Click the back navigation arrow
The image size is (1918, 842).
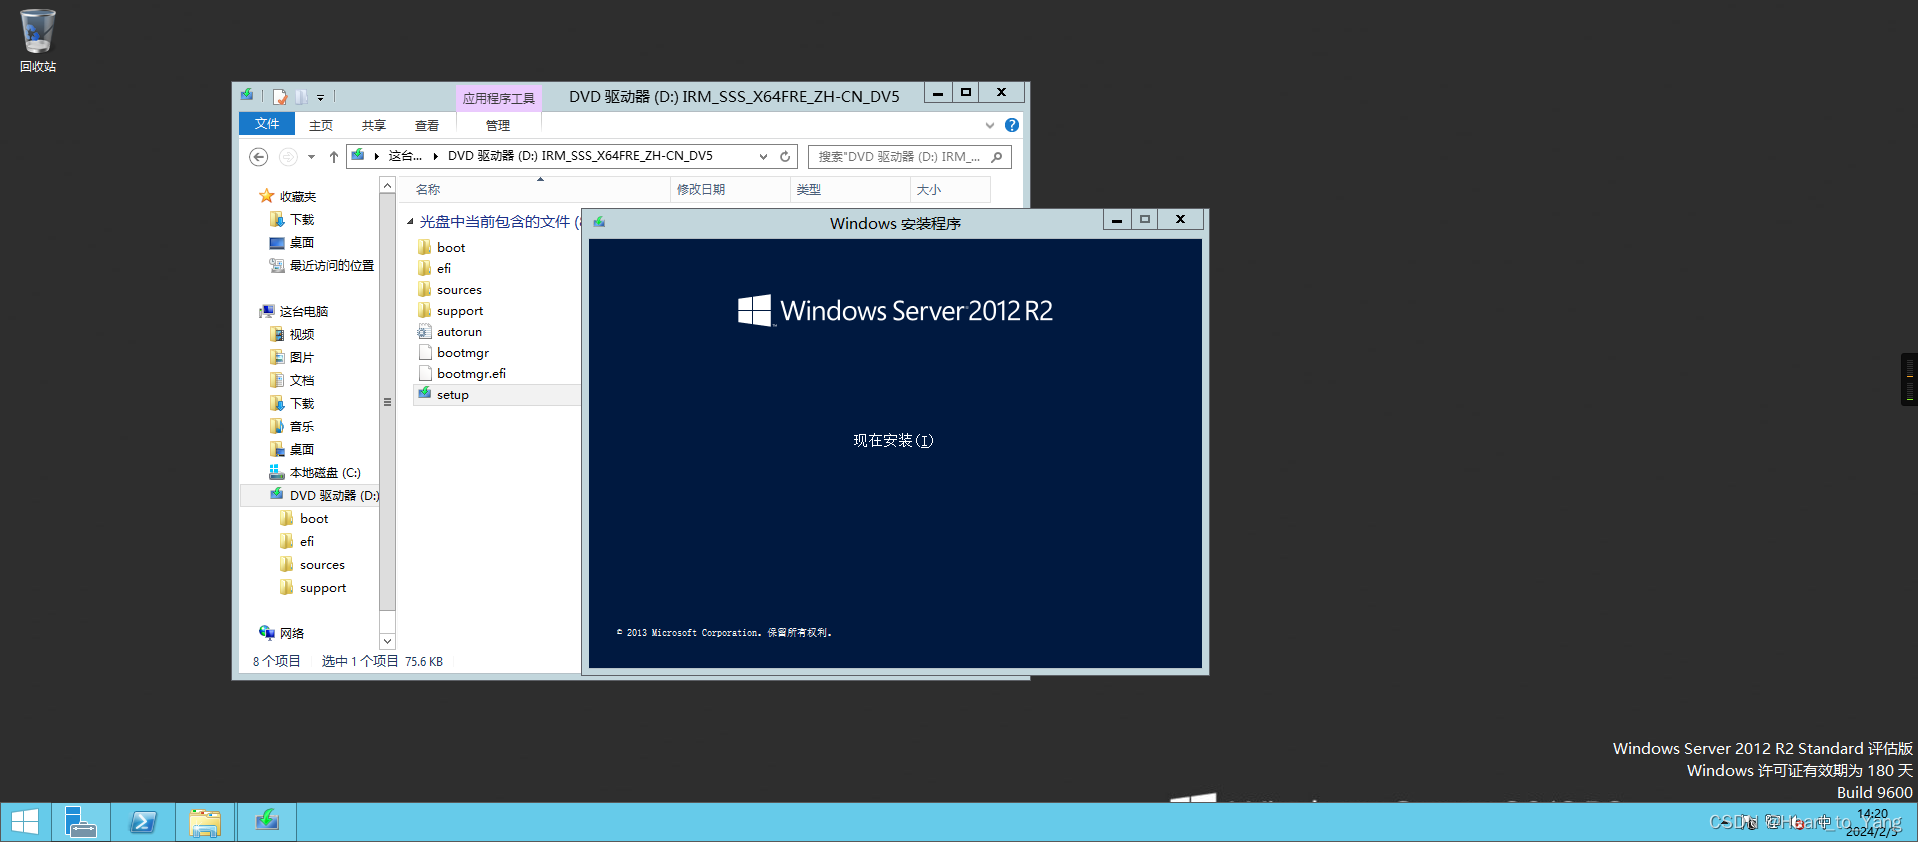[259, 156]
